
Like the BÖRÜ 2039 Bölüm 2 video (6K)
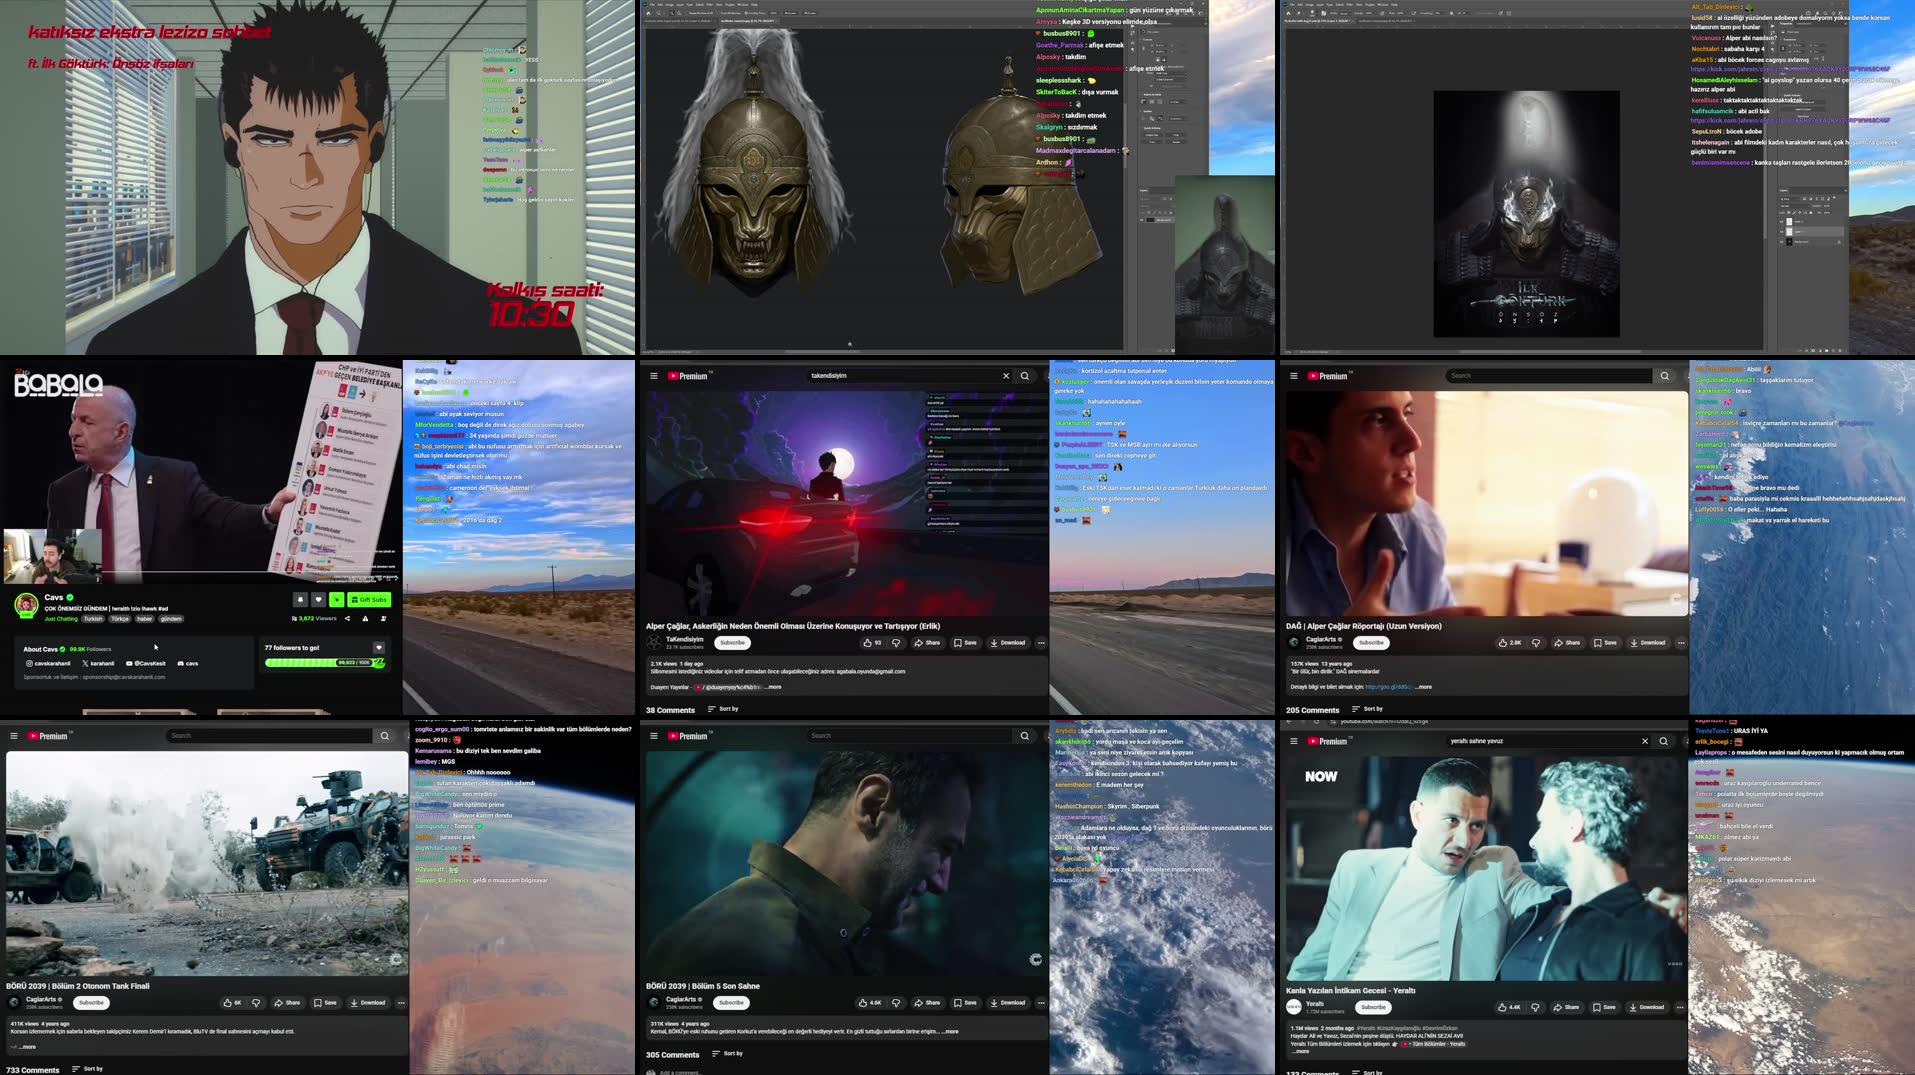click(232, 1002)
